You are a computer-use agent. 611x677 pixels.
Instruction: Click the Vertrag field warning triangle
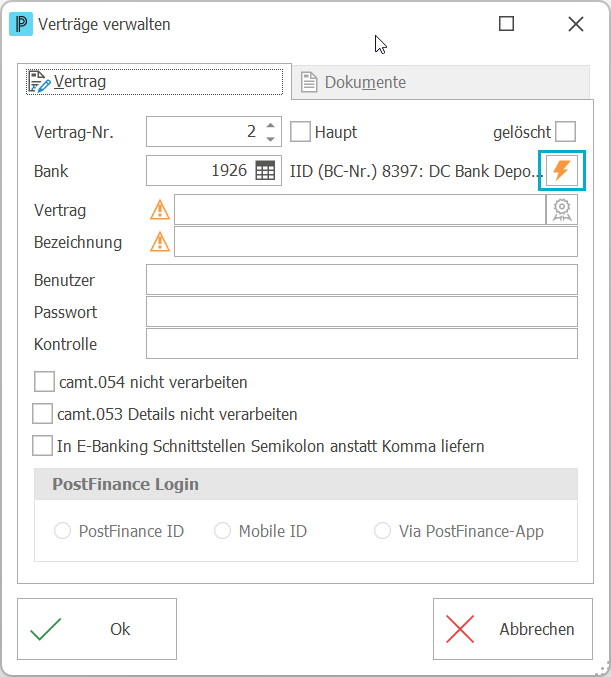tap(160, 210)
